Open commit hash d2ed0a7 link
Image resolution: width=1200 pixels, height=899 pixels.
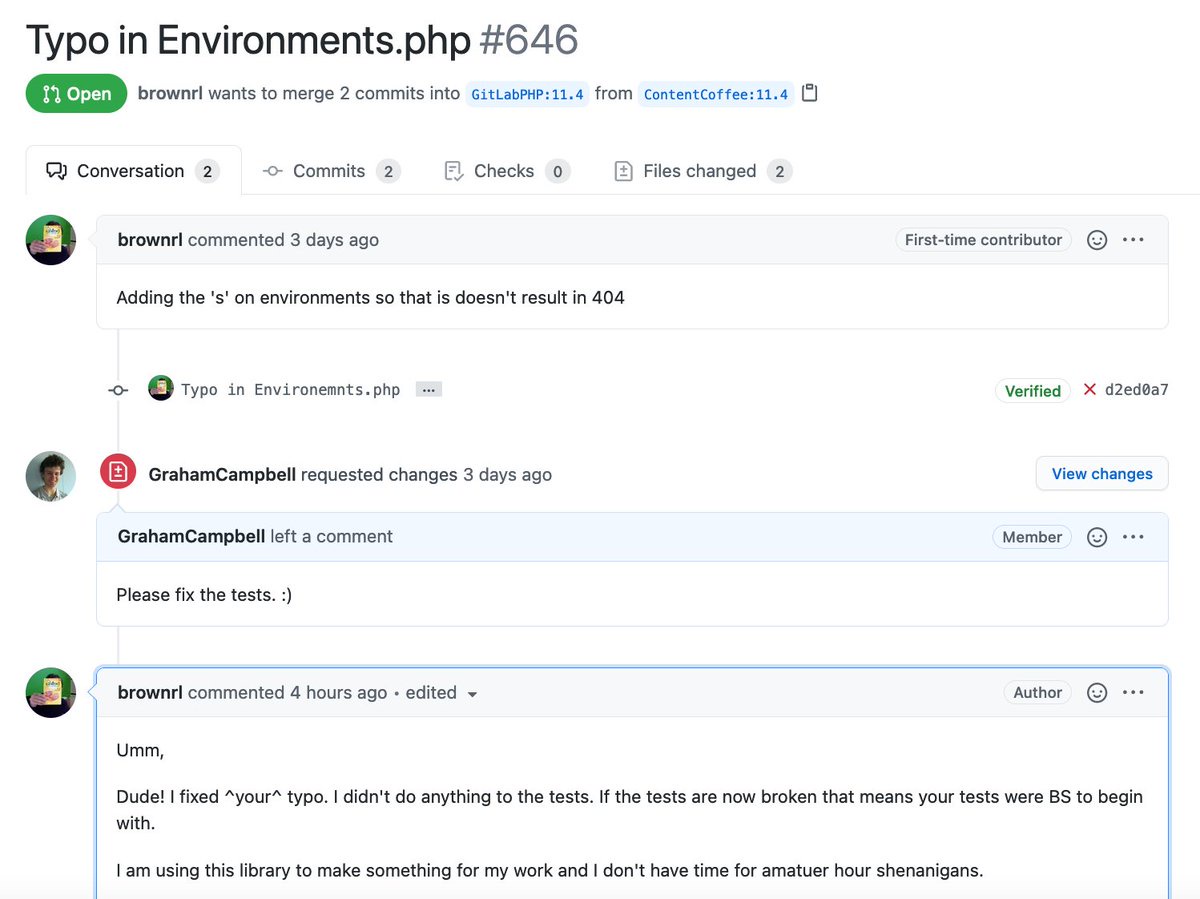(x=1136, y=390)
